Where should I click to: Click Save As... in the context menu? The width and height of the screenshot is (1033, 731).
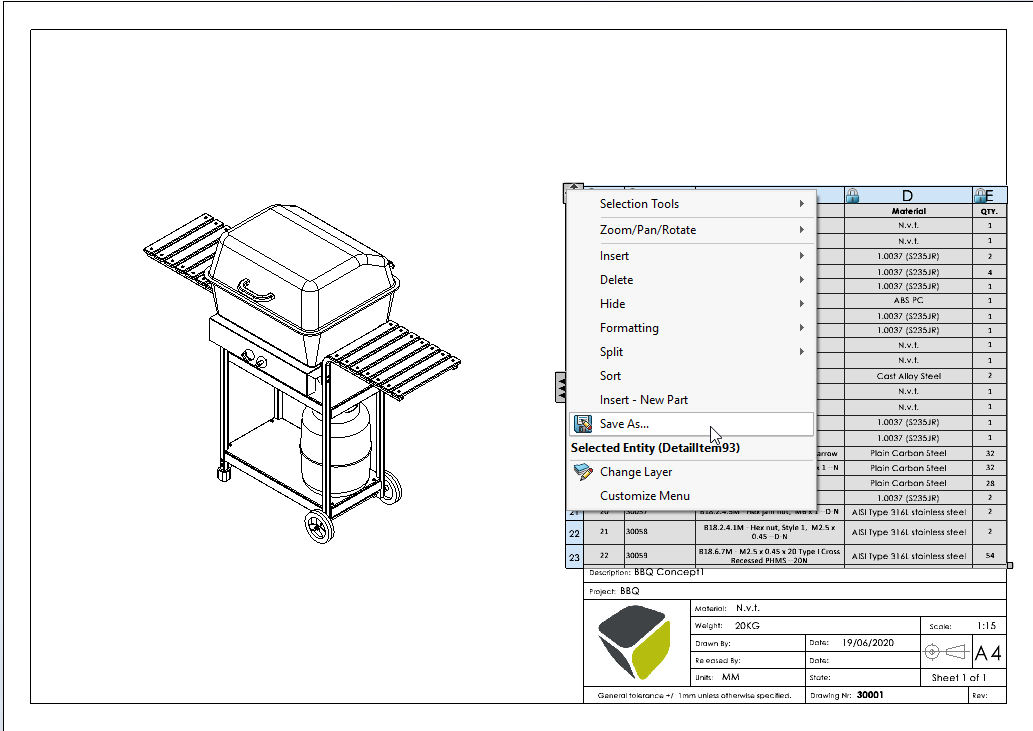pos(625,424)
